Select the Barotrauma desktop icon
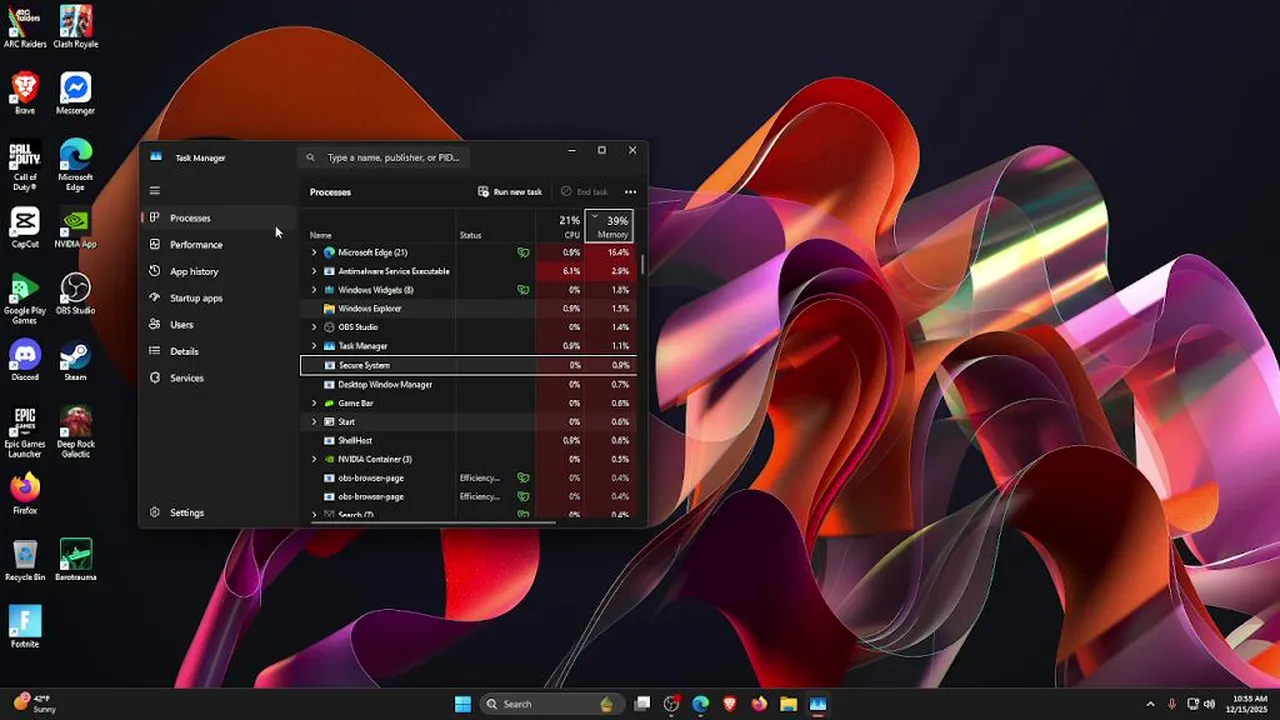 coord(76,560)
